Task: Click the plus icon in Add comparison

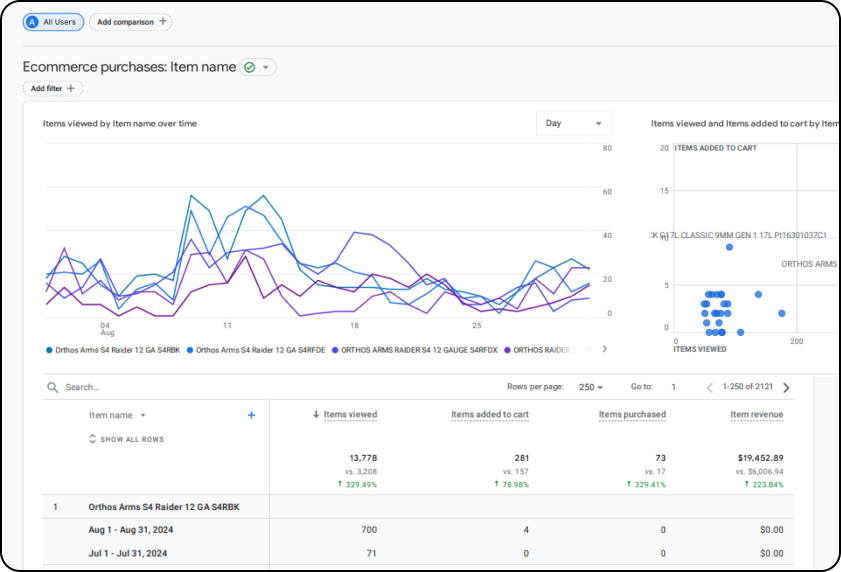Action: (x=163, y=21)
